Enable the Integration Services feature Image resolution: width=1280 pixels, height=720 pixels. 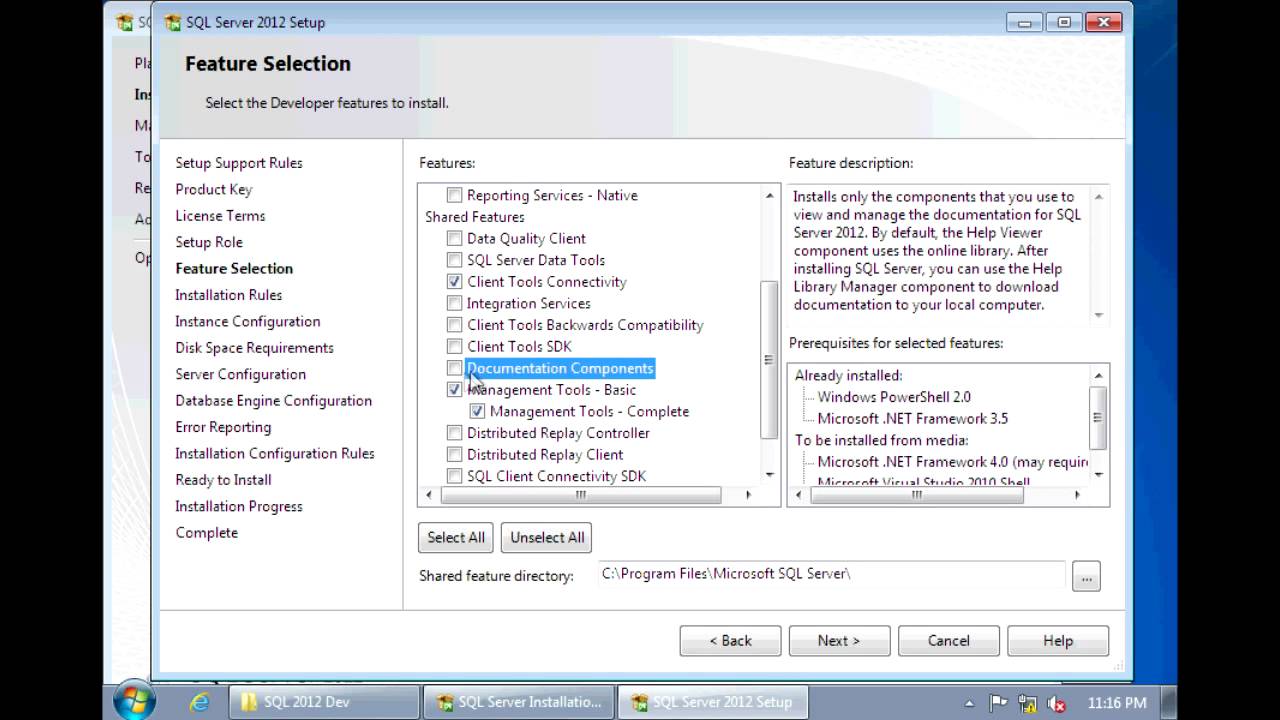[455, 303]
